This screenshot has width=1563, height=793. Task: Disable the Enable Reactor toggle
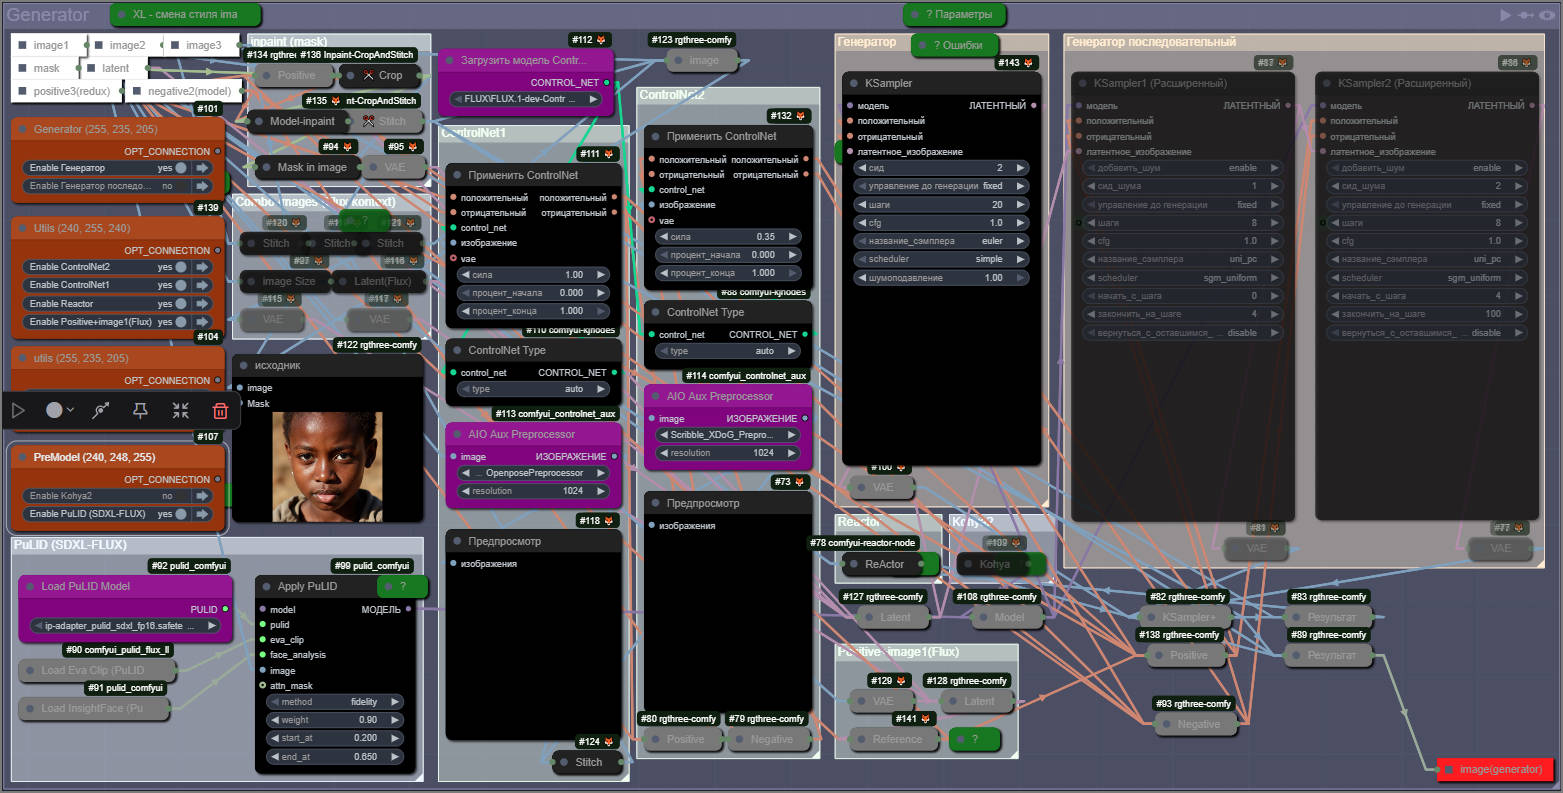(181, 304)
